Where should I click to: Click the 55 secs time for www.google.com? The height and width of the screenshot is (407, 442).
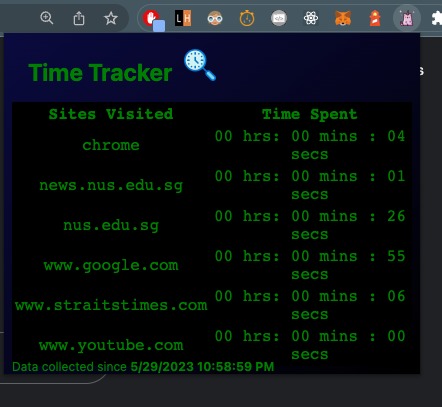click(310, 265)
